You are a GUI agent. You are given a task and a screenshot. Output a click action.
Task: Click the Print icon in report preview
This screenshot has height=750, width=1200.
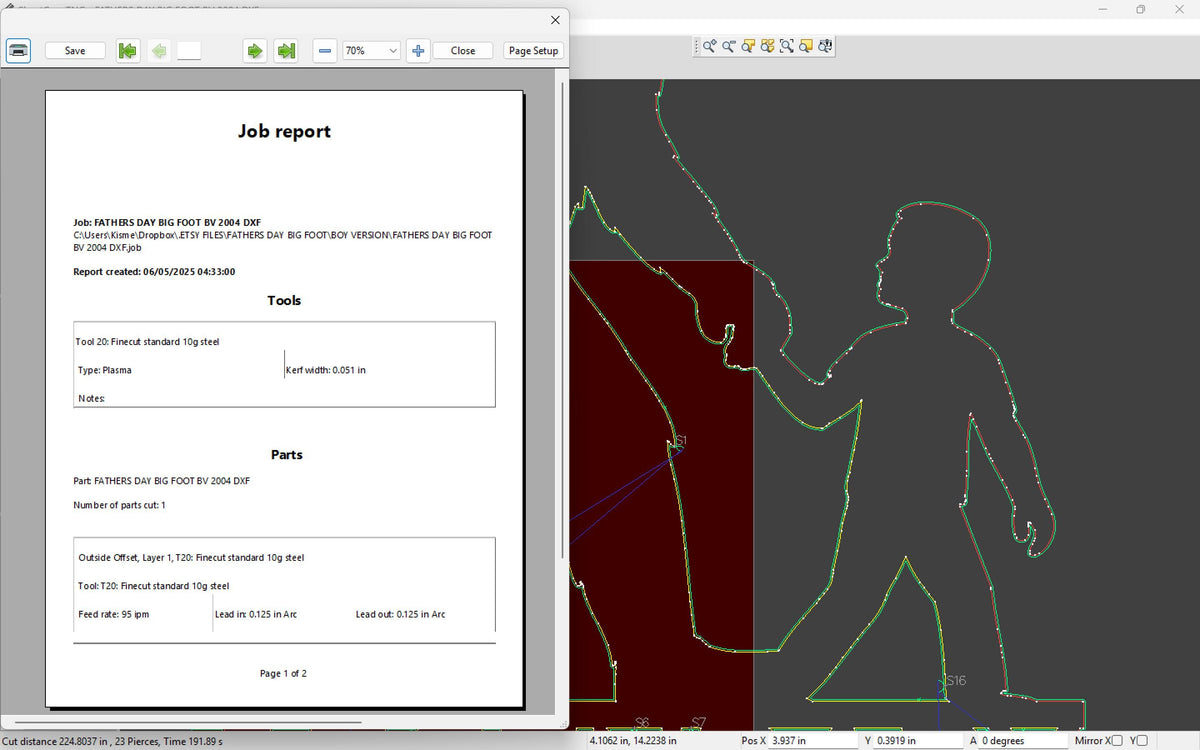pos(19,50)
